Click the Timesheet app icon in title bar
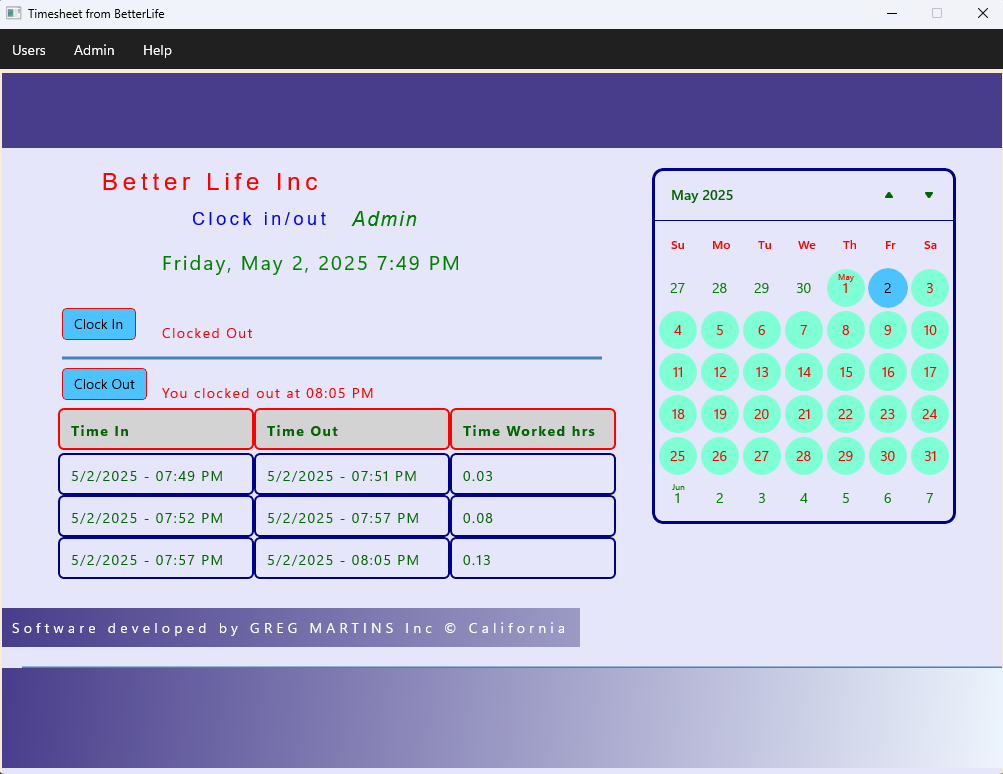The height and width of the screenshot is (774, 1003). click(x=14, y=13)
